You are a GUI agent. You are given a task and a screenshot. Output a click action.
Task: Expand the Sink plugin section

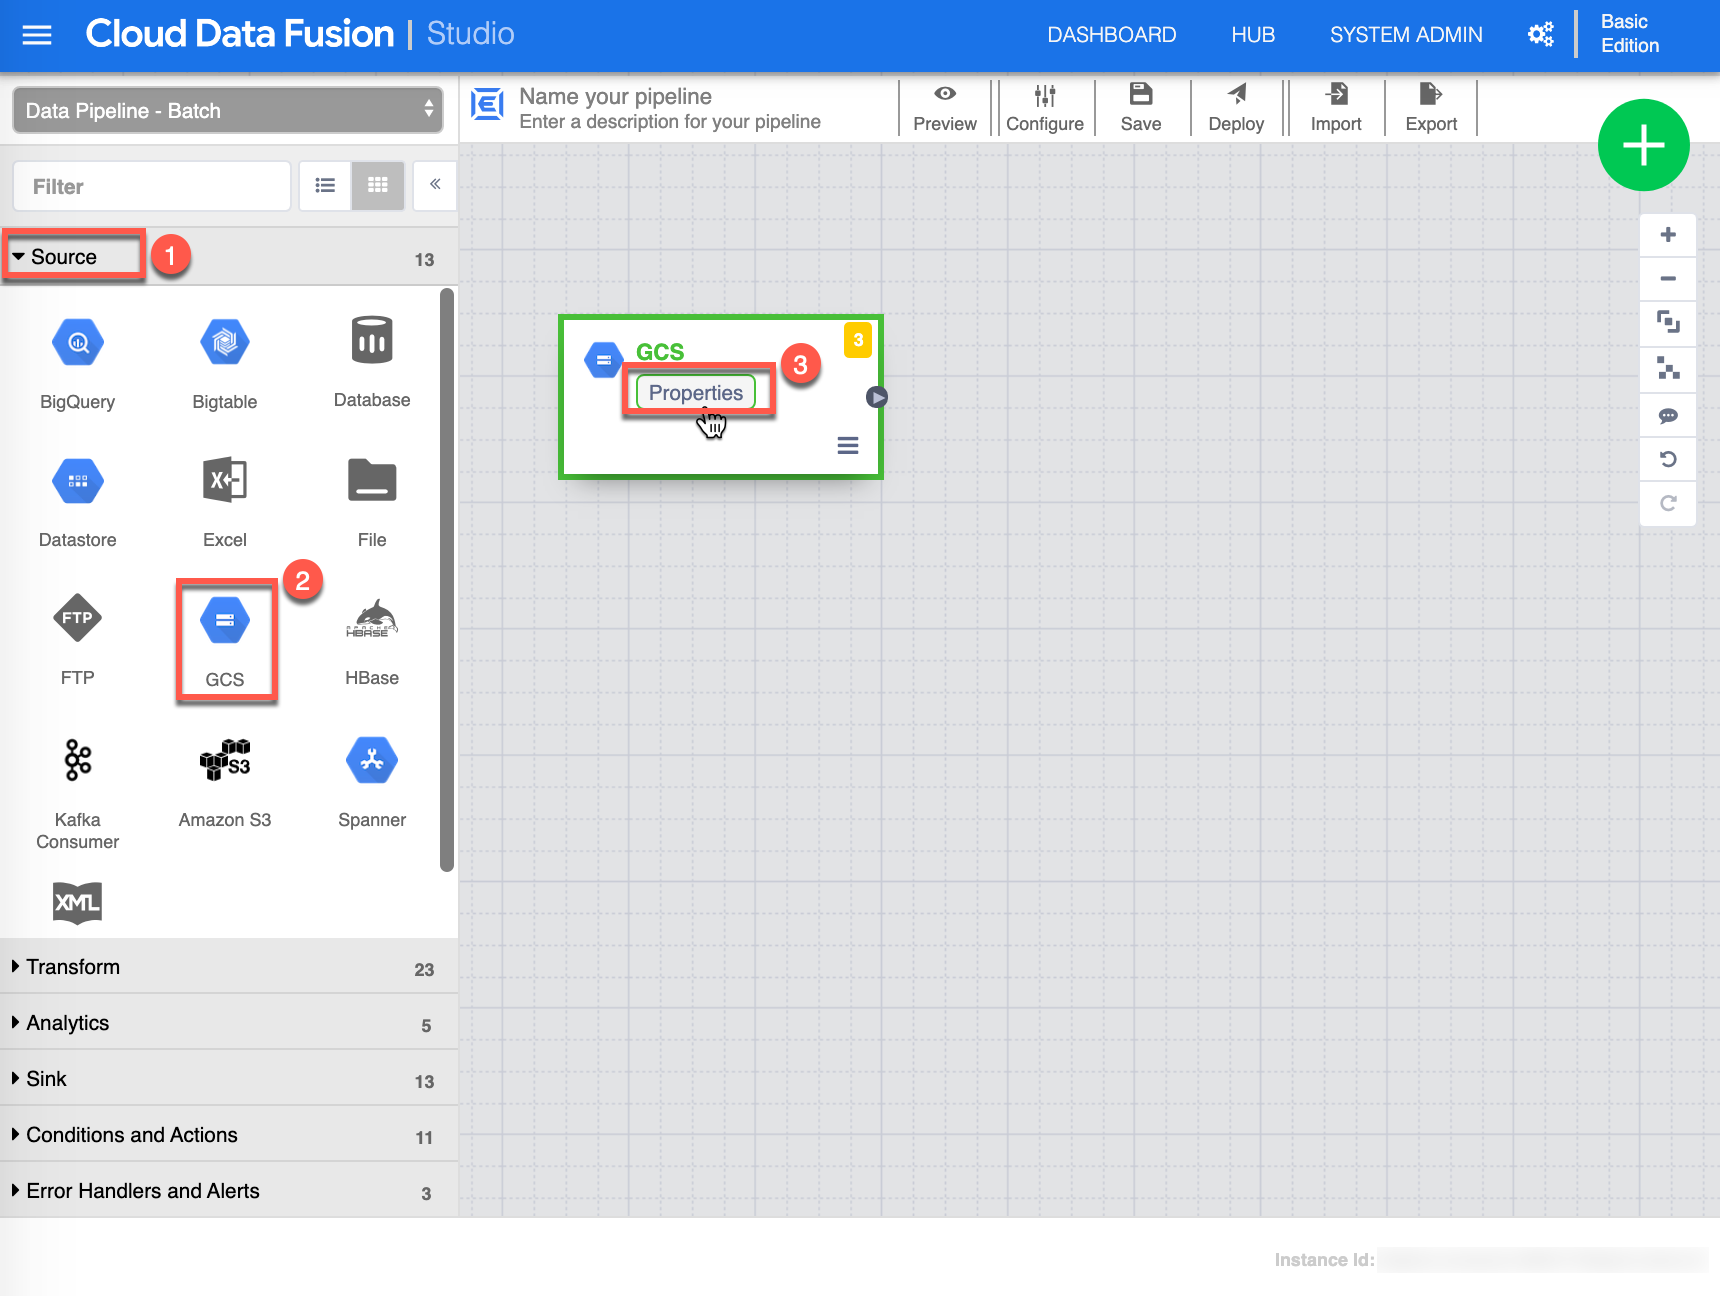(x=46, y=1079)
